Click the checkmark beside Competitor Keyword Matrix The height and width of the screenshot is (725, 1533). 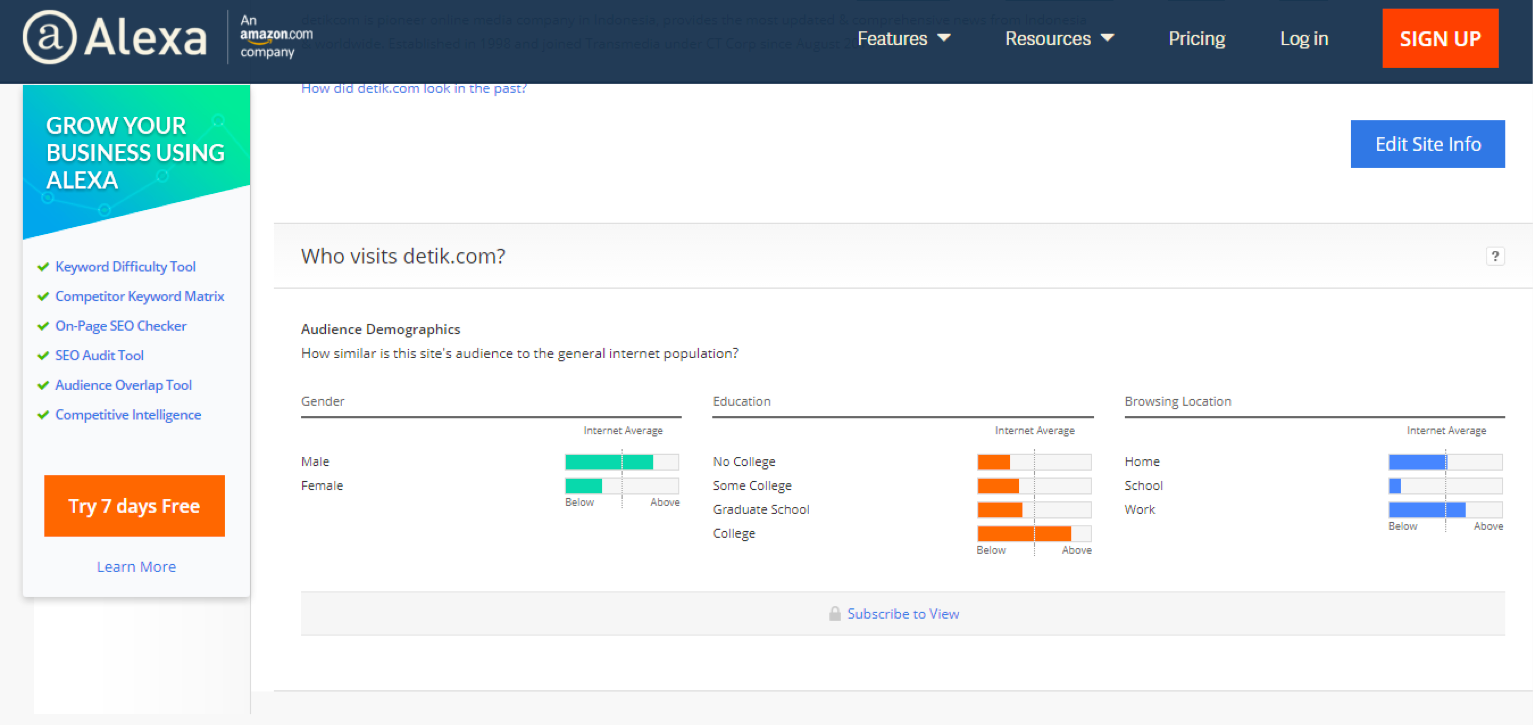[x=43, y=297]
